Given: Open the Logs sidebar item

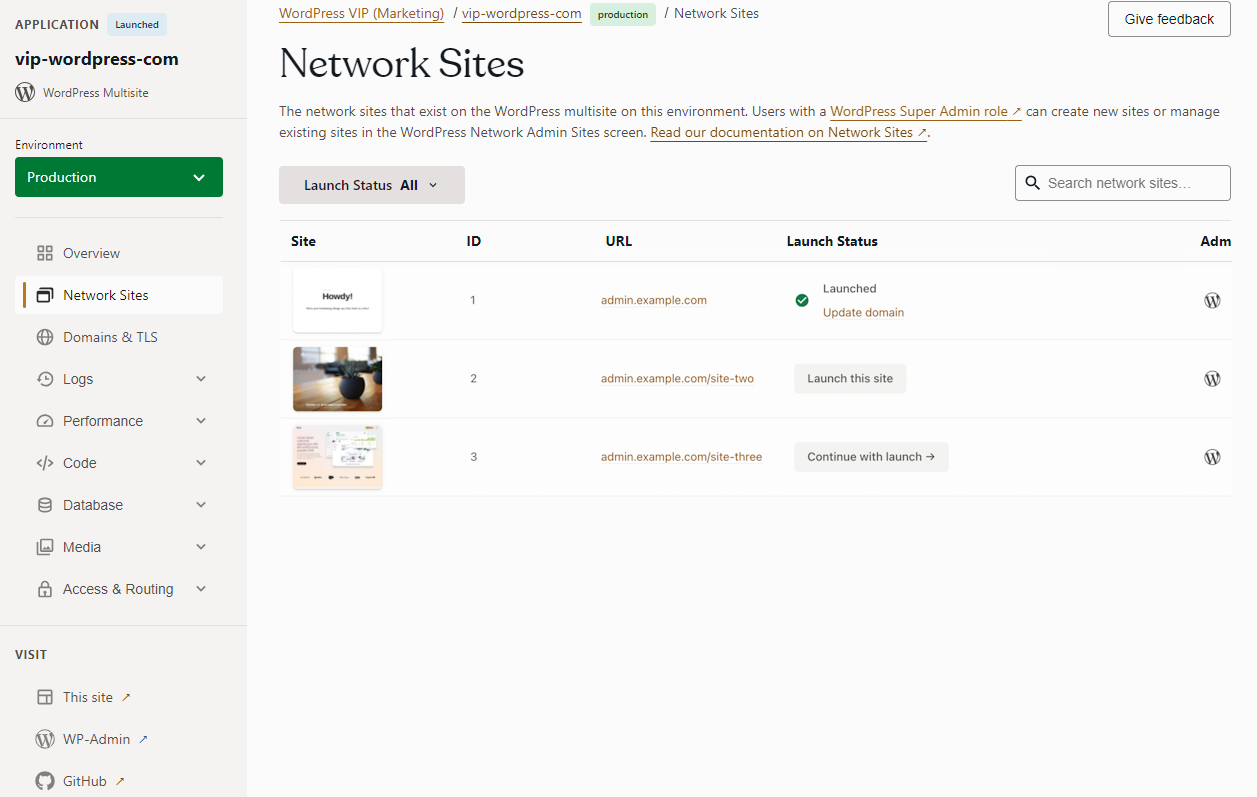Looking at the screenshot, I should pos(119,379).
